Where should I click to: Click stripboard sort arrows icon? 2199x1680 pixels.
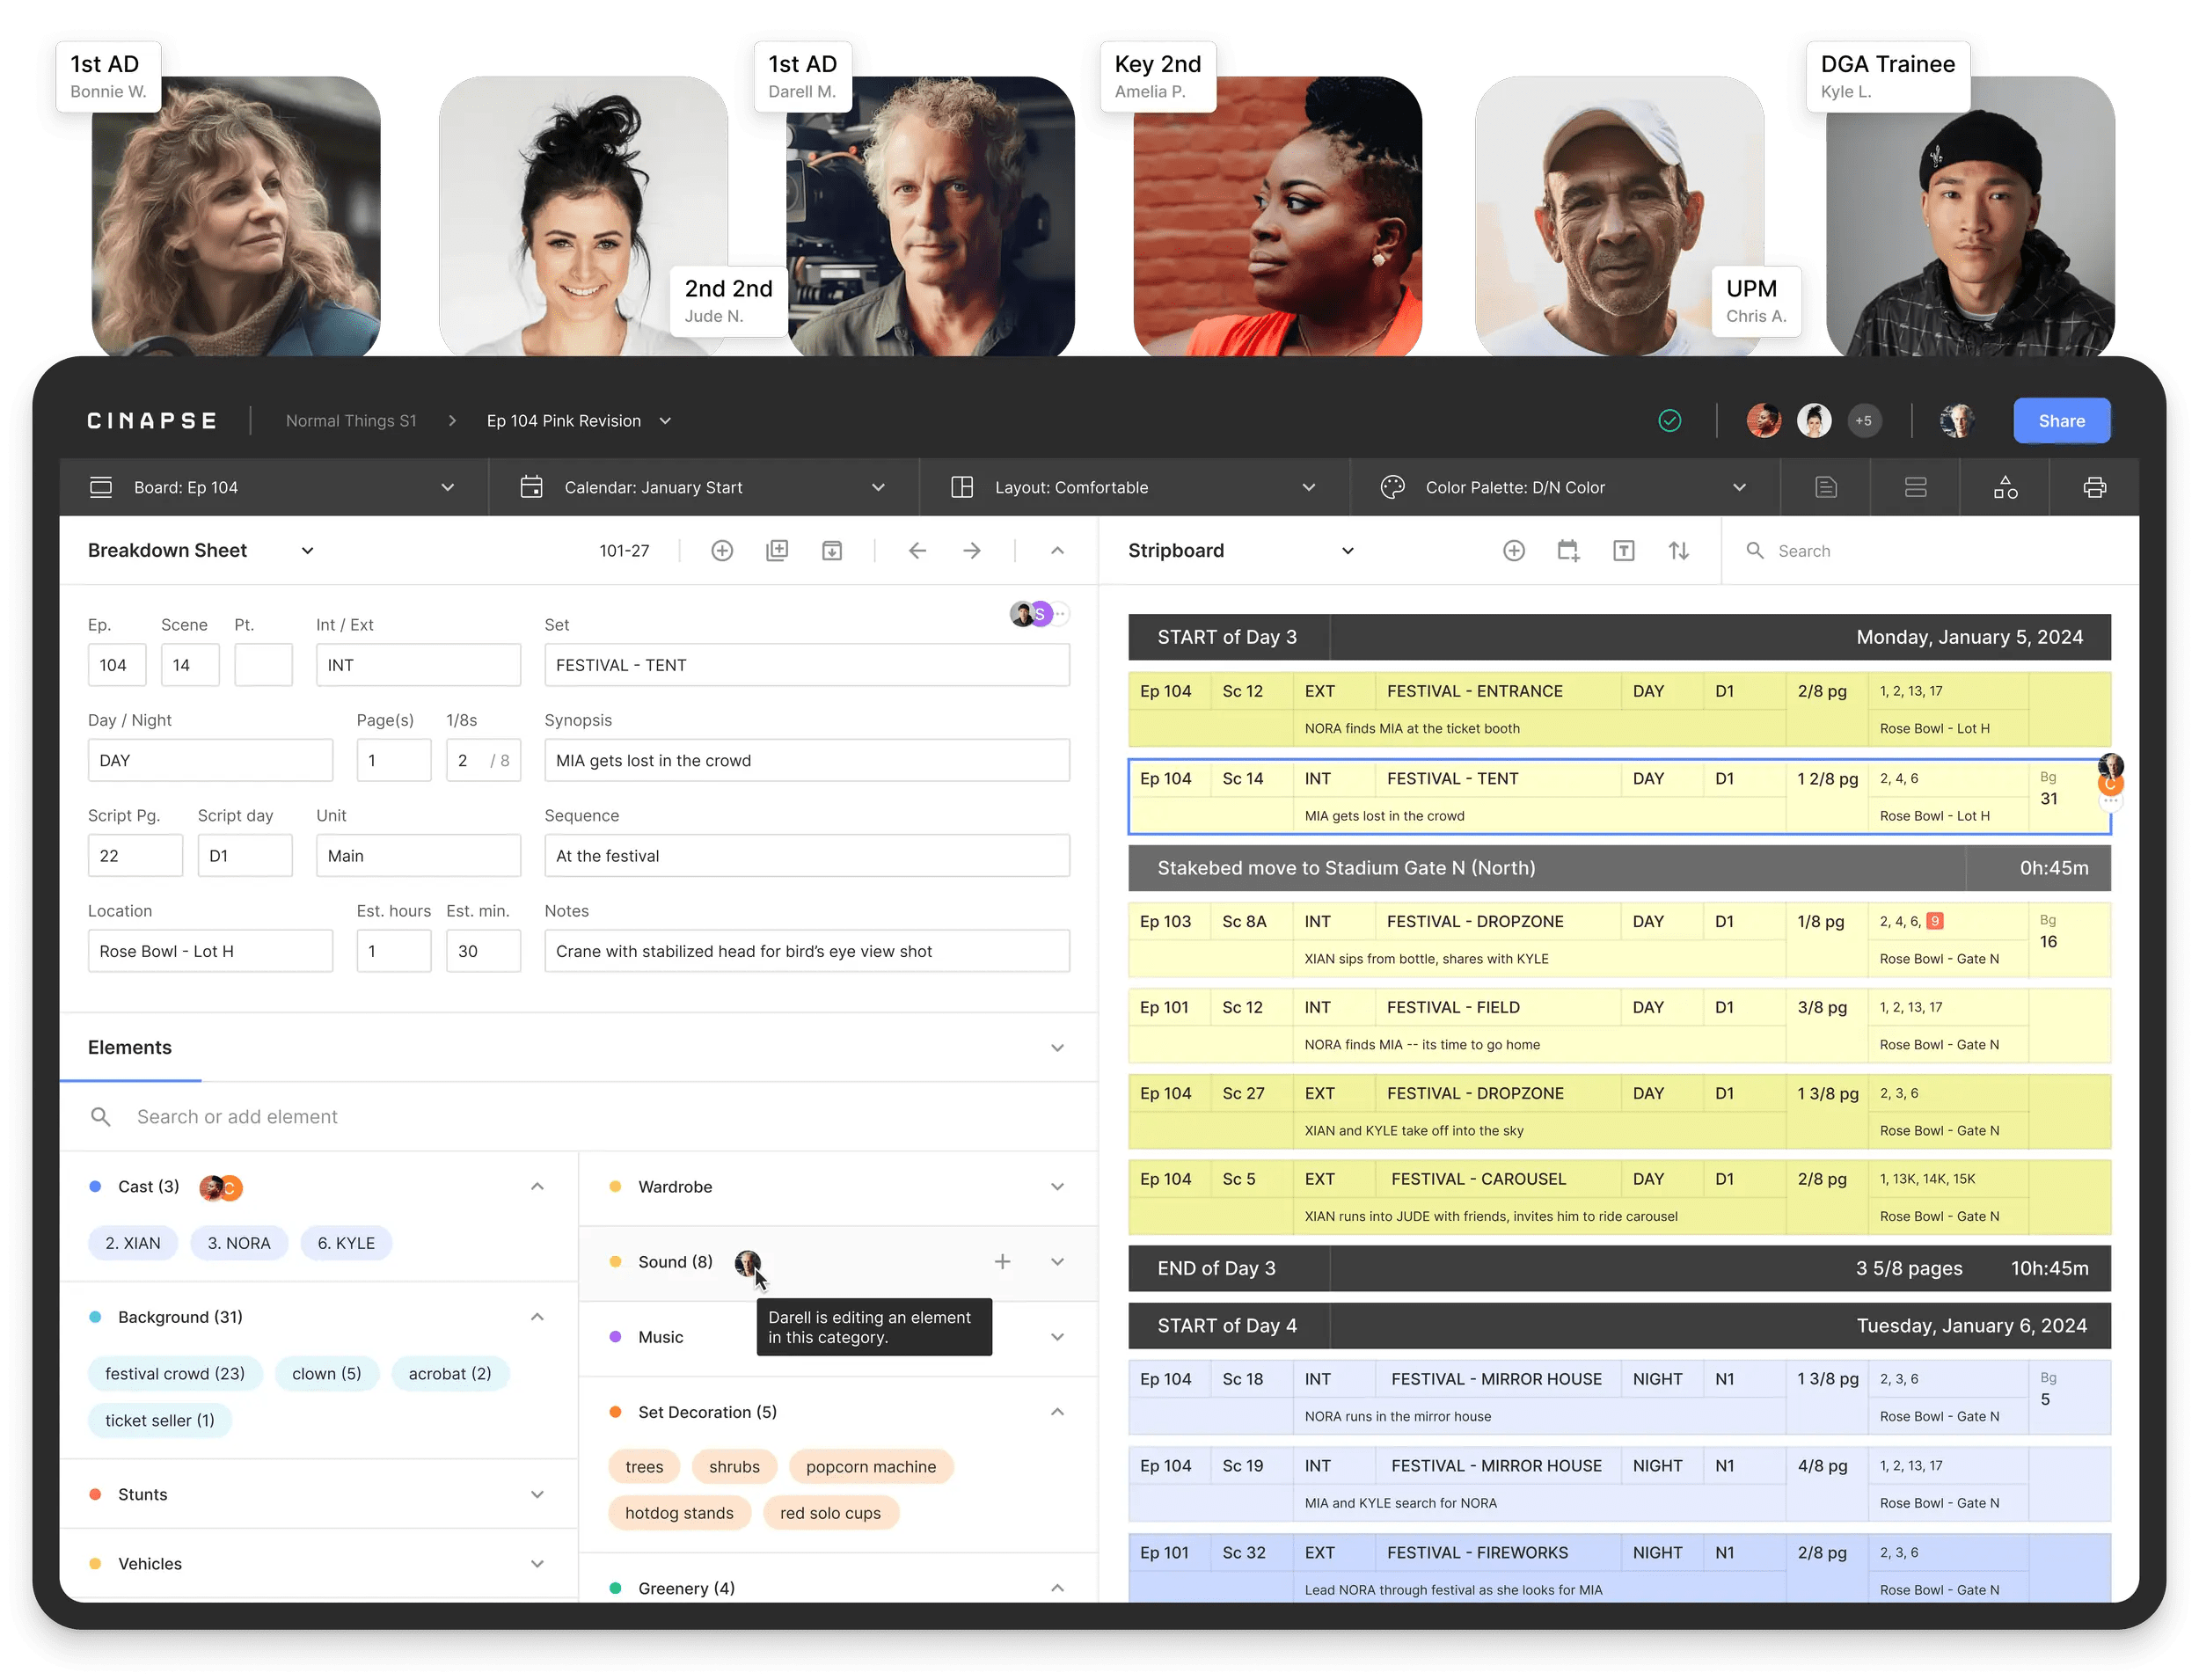1678,550
